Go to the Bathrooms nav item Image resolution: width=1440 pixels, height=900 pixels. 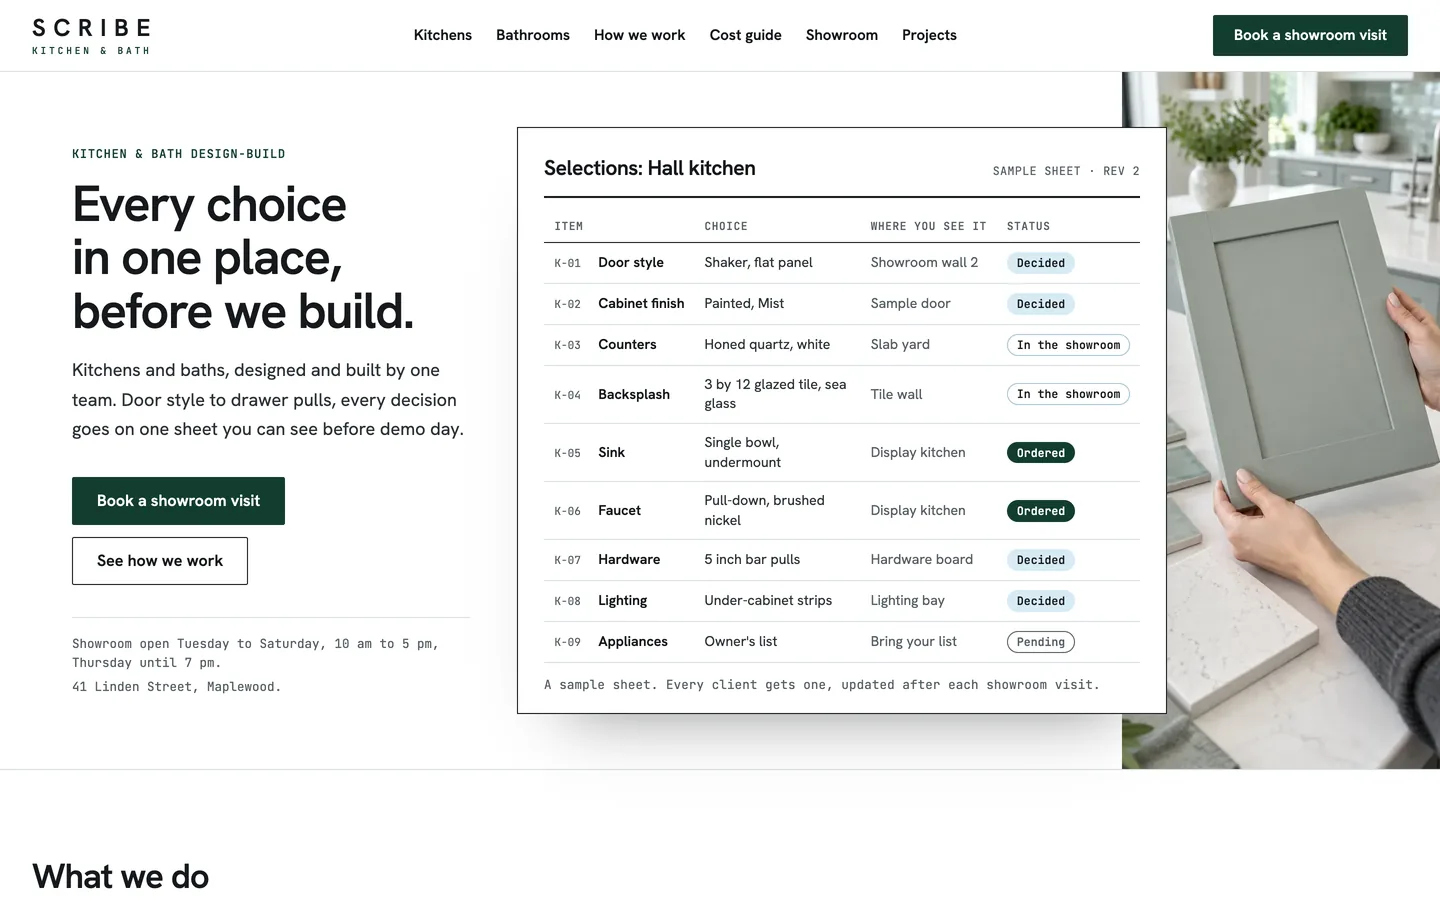[533, 35]
